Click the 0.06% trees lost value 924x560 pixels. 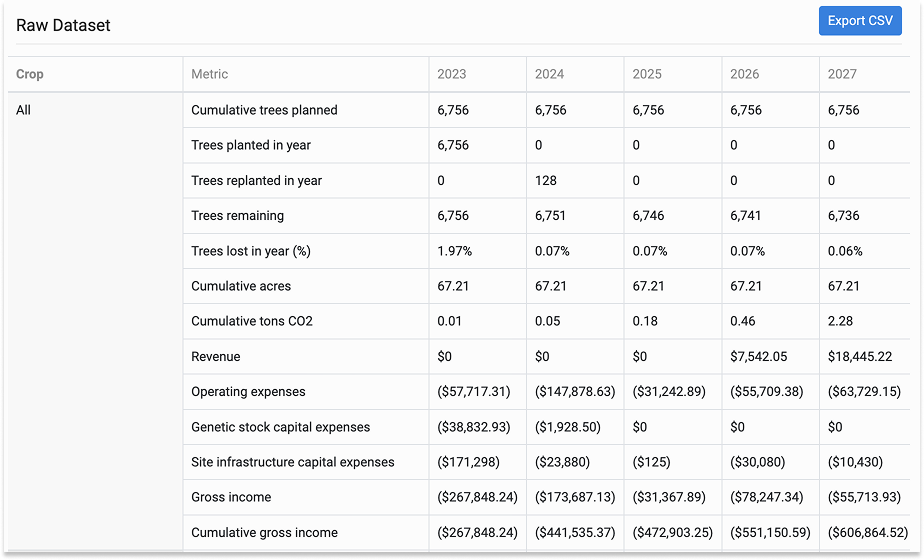point(845,251)
